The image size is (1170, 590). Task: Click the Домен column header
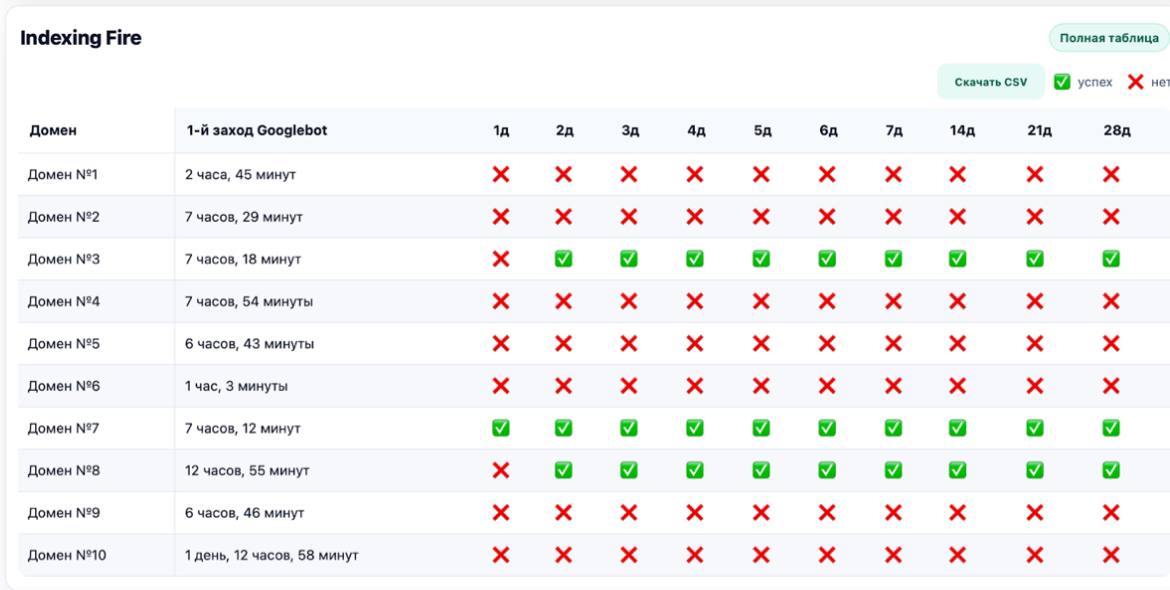[53, 131]
